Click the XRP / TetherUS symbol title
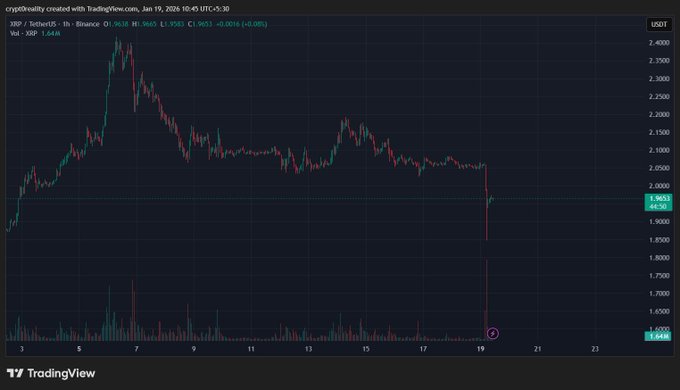This screenshot has width=680, height=390. (55, 24)
